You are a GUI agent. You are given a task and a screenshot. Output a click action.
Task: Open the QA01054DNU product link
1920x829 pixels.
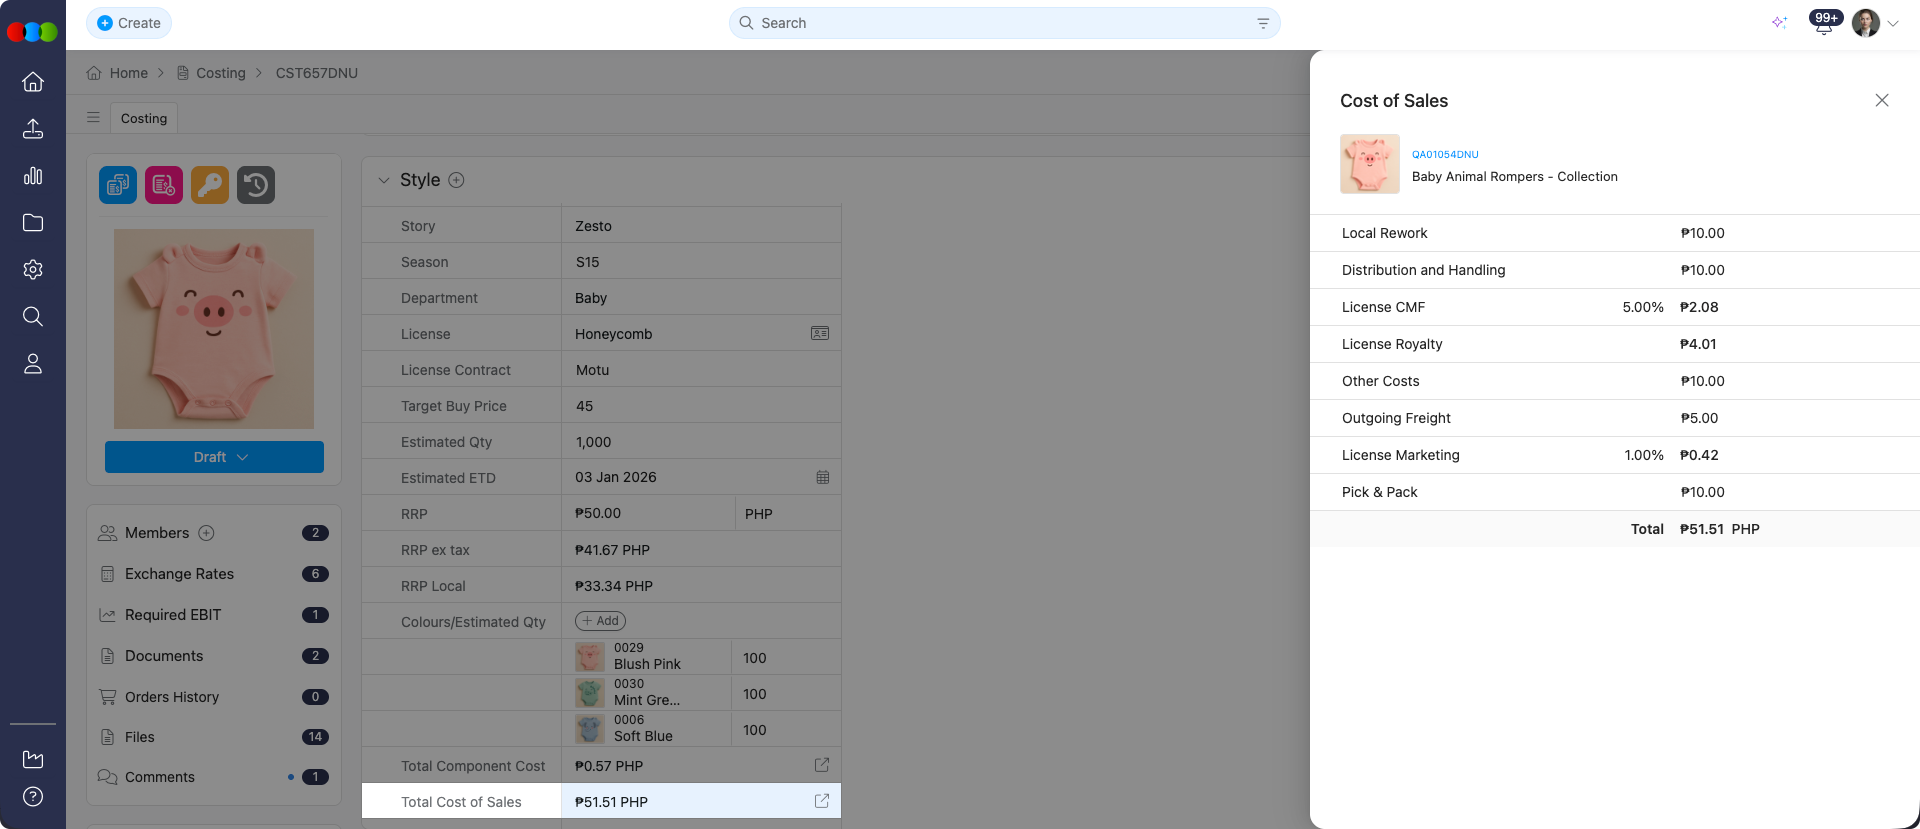point(1444,155)
